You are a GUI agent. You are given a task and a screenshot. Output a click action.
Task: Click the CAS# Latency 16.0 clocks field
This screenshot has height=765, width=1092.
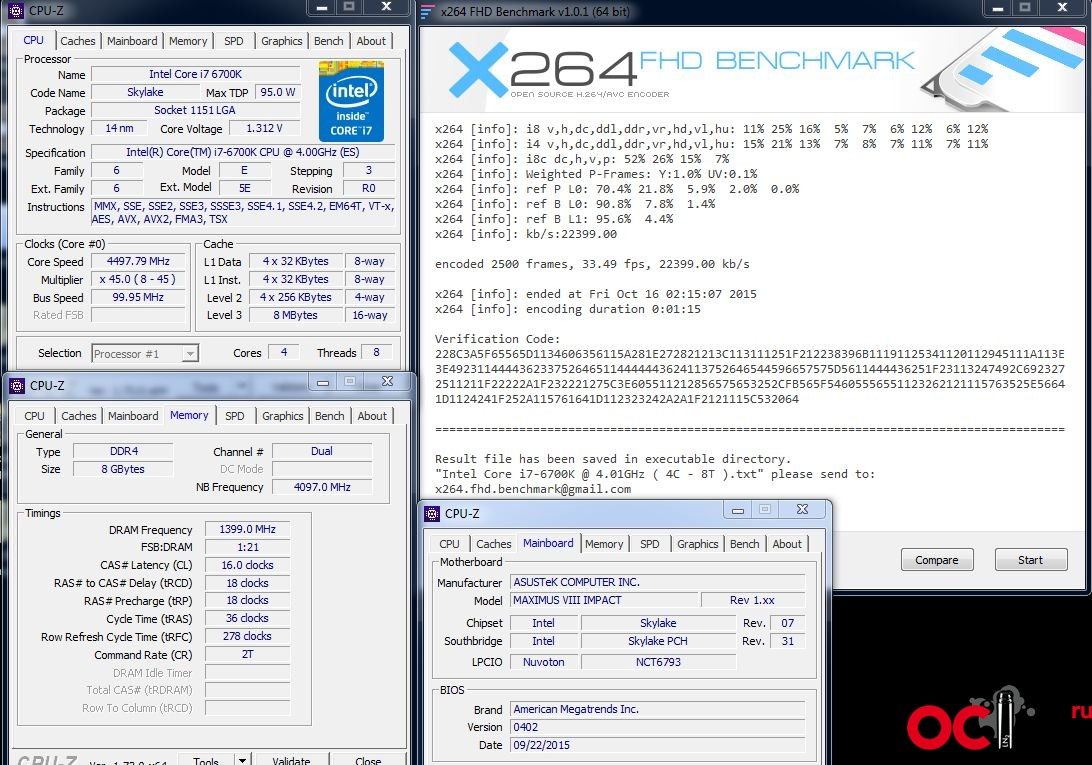click(x=247, y=565)
